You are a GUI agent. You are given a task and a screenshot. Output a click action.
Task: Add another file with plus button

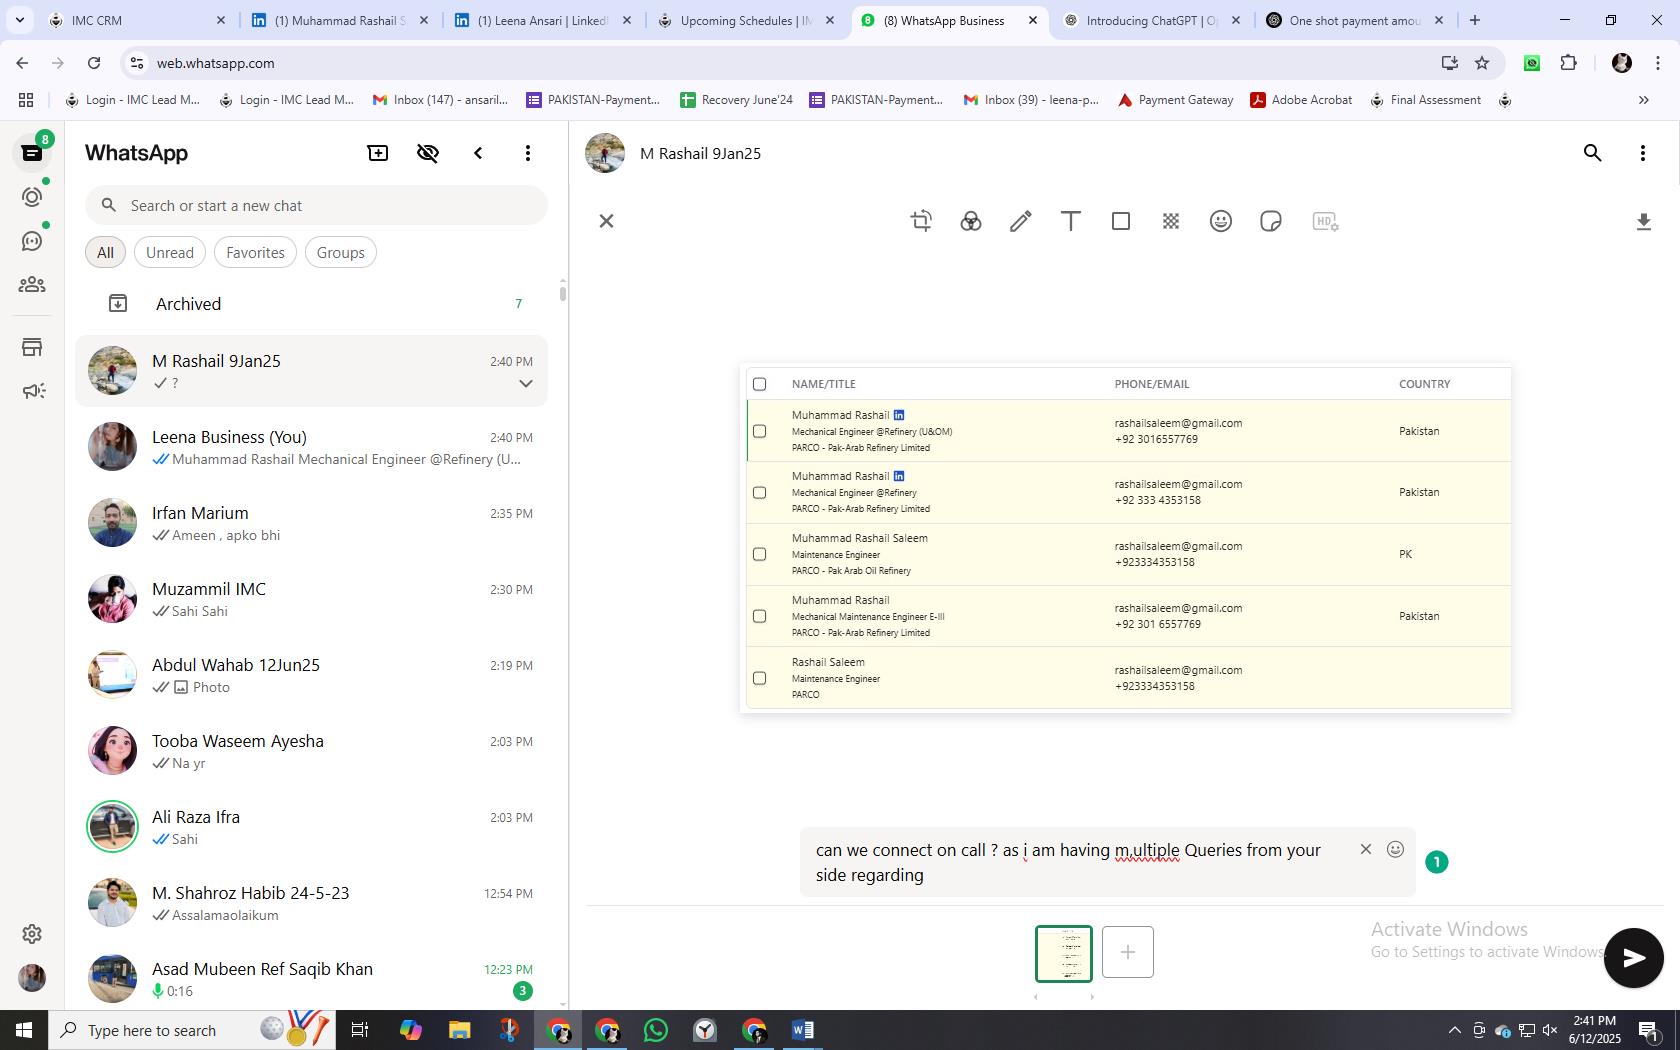(1127, 952)
